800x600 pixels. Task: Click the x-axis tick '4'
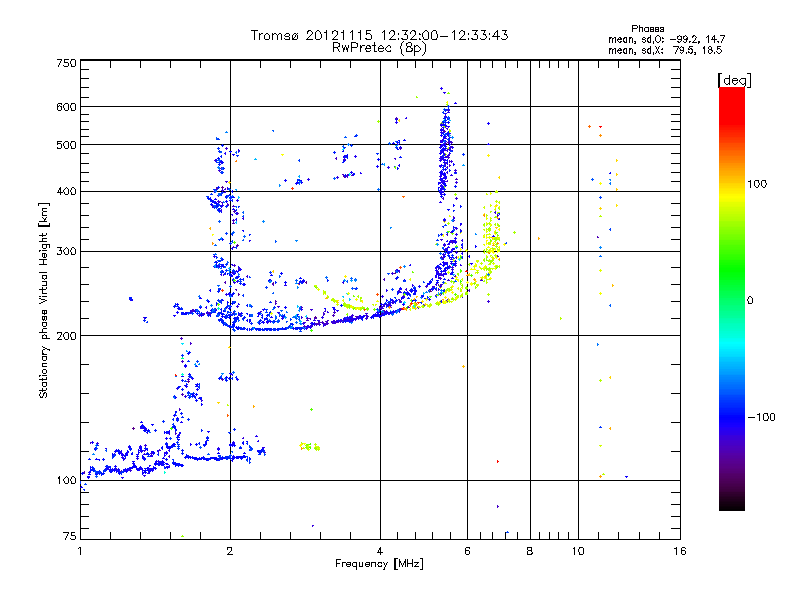pos(380,551)
